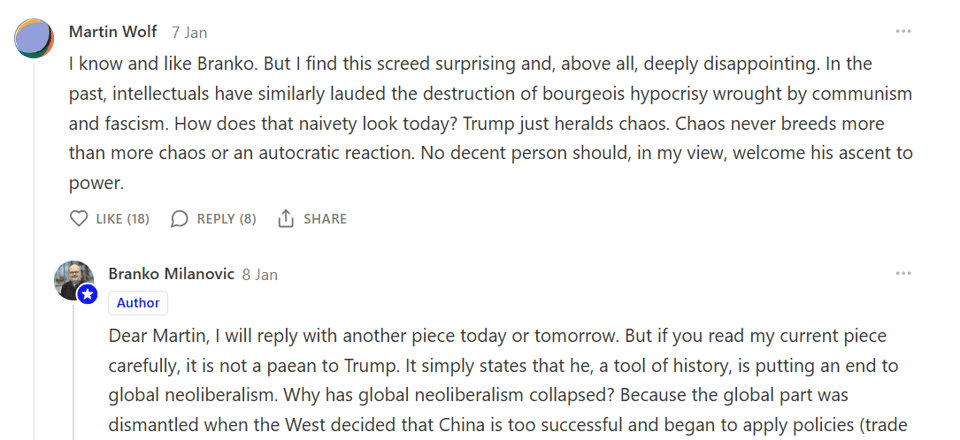960x440 pixels.
Task: Click the REPLY (8) text label
Action: (226, 219)
